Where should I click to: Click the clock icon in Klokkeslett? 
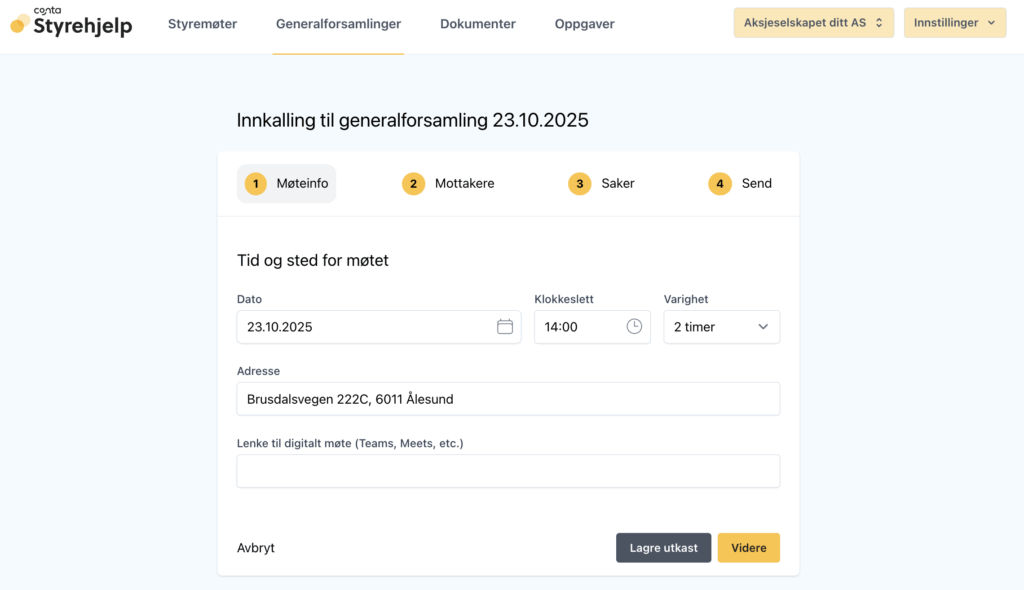coord(634,327)
